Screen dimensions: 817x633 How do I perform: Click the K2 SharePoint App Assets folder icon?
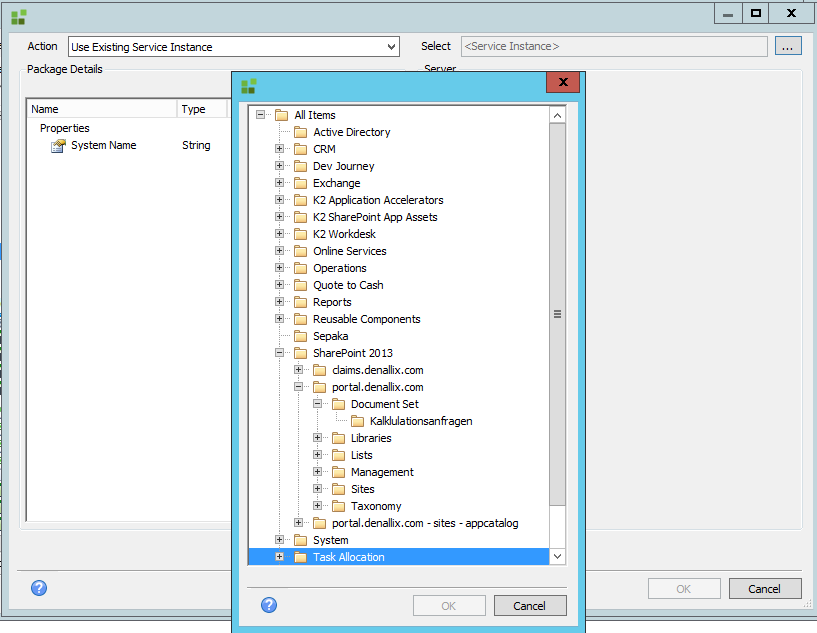[300, 217]
